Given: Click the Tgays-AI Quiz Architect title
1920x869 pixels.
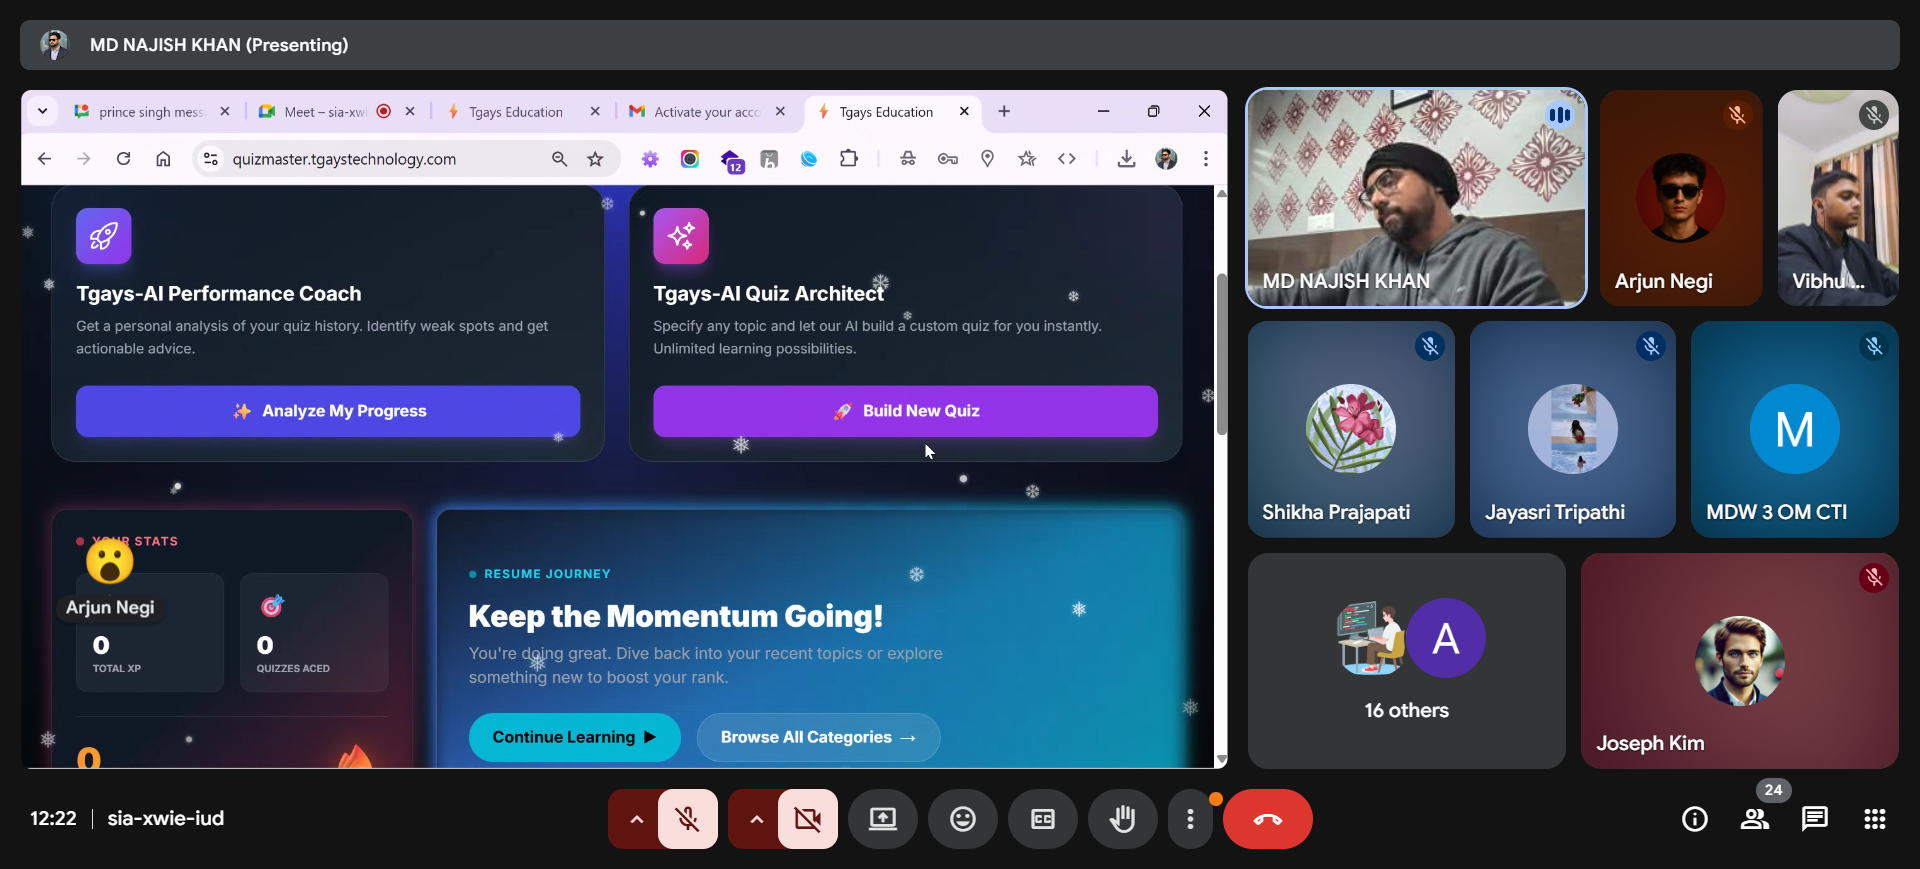Looking at the screenshot, I should coord(768,294).
